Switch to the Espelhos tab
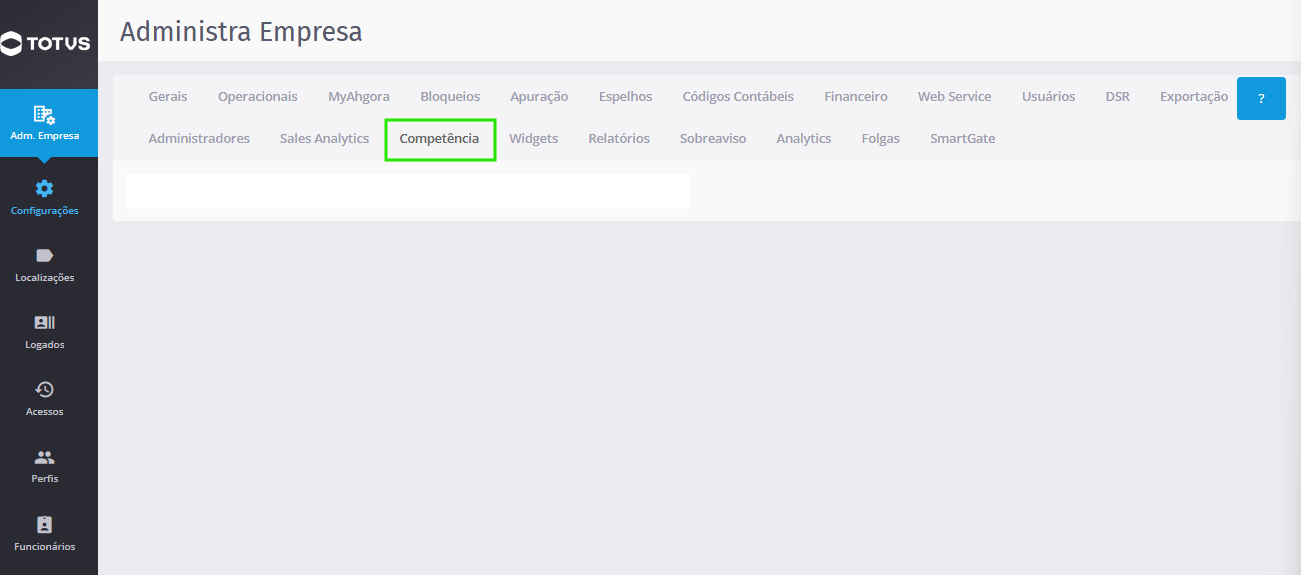This screenshot has height=575, width=1301. coord(625,96)
